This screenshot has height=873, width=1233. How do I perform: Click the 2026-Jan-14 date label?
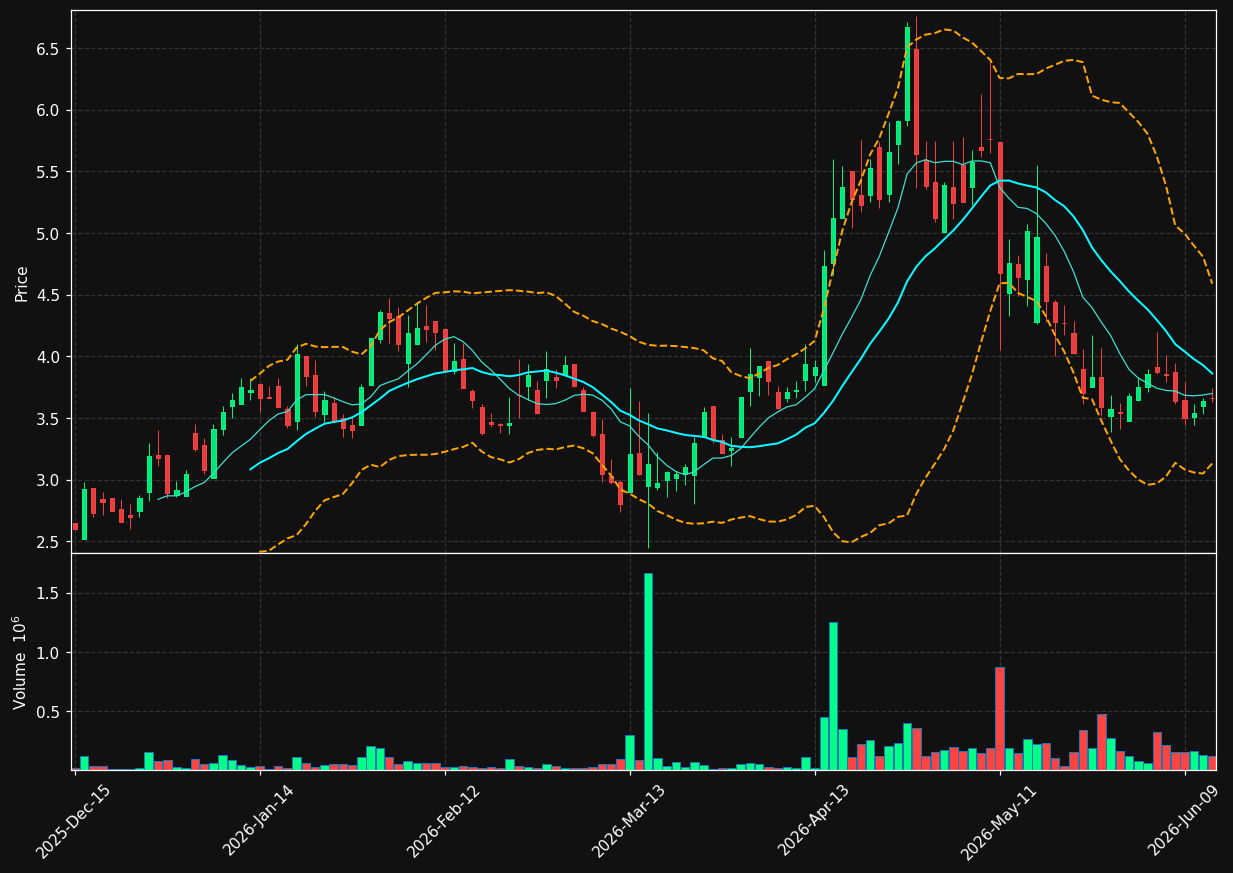point(259,821)
